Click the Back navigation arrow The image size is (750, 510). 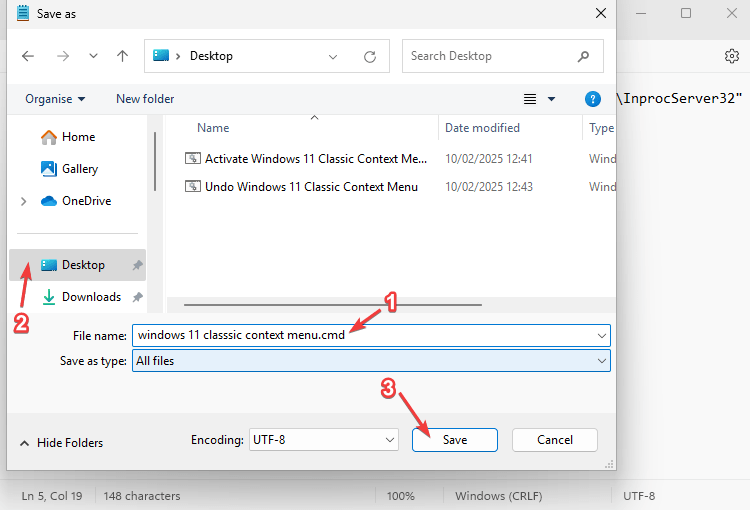tap(28, 56)
